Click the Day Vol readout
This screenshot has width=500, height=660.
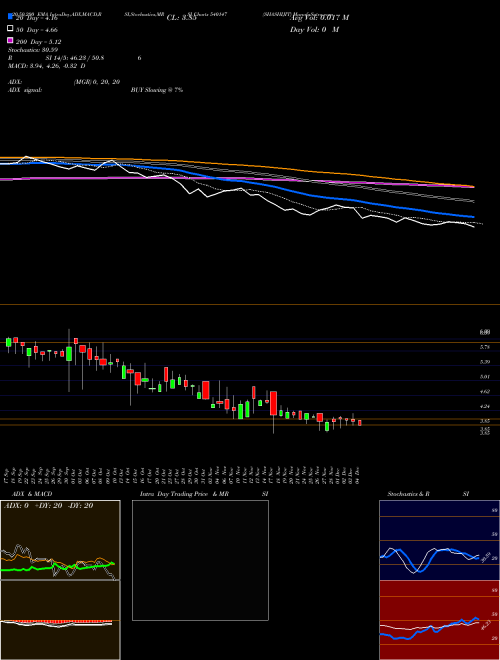[x=314, y=29]
